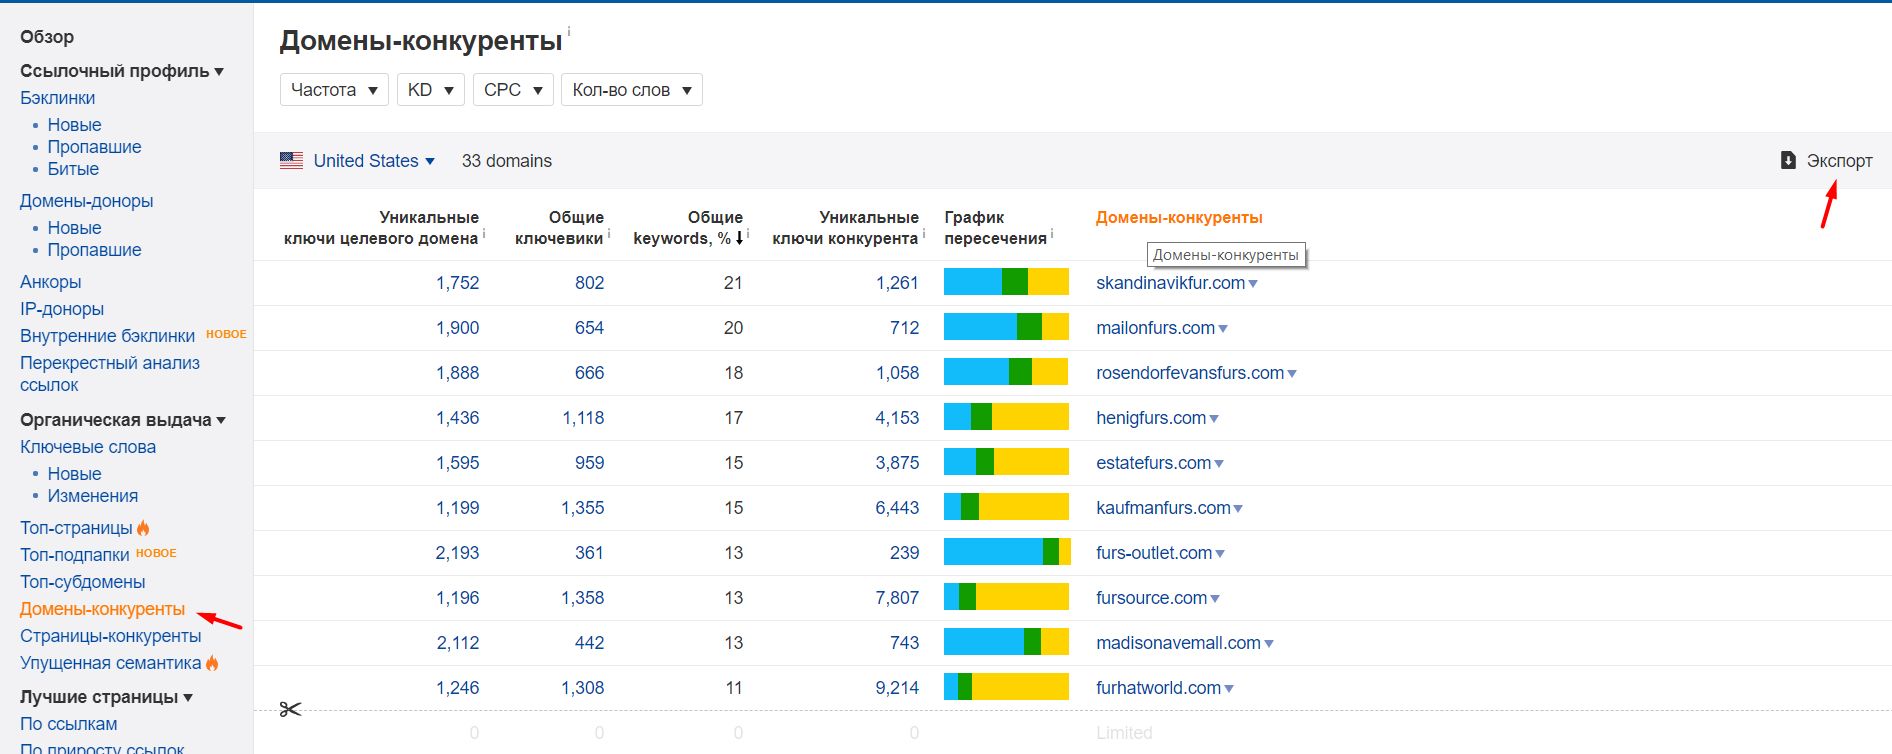Open Страницы-конкуренты in the sidebar
The width and height of the screenshot is (1892, 754).
click(111, 636)
